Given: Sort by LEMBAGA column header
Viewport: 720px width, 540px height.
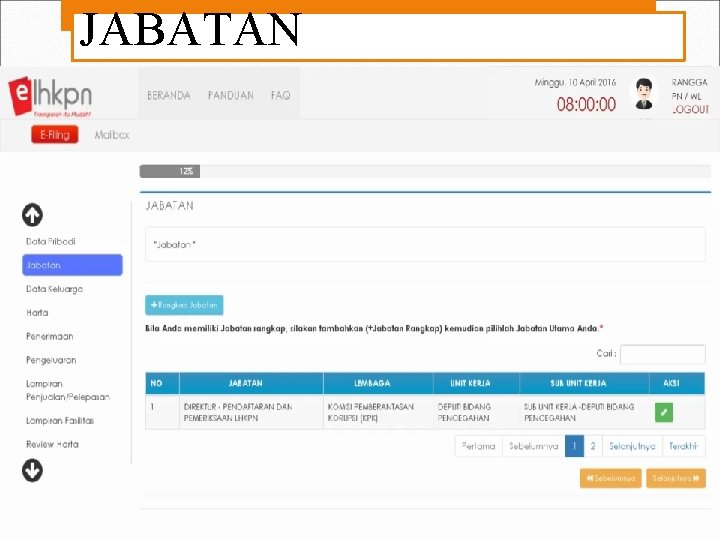Looking at the screenshot, I should click(x=378, y=383).
